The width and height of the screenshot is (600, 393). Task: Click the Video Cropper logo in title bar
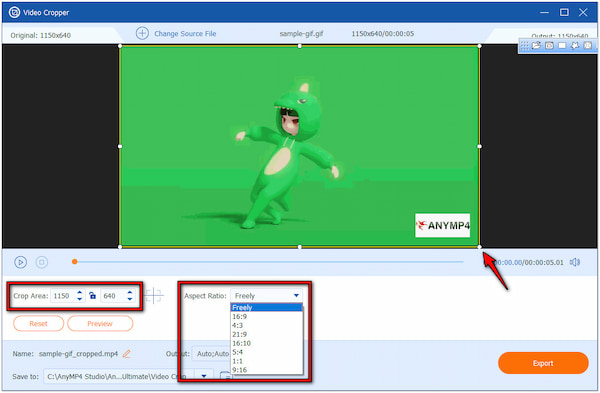click(15, 12)
